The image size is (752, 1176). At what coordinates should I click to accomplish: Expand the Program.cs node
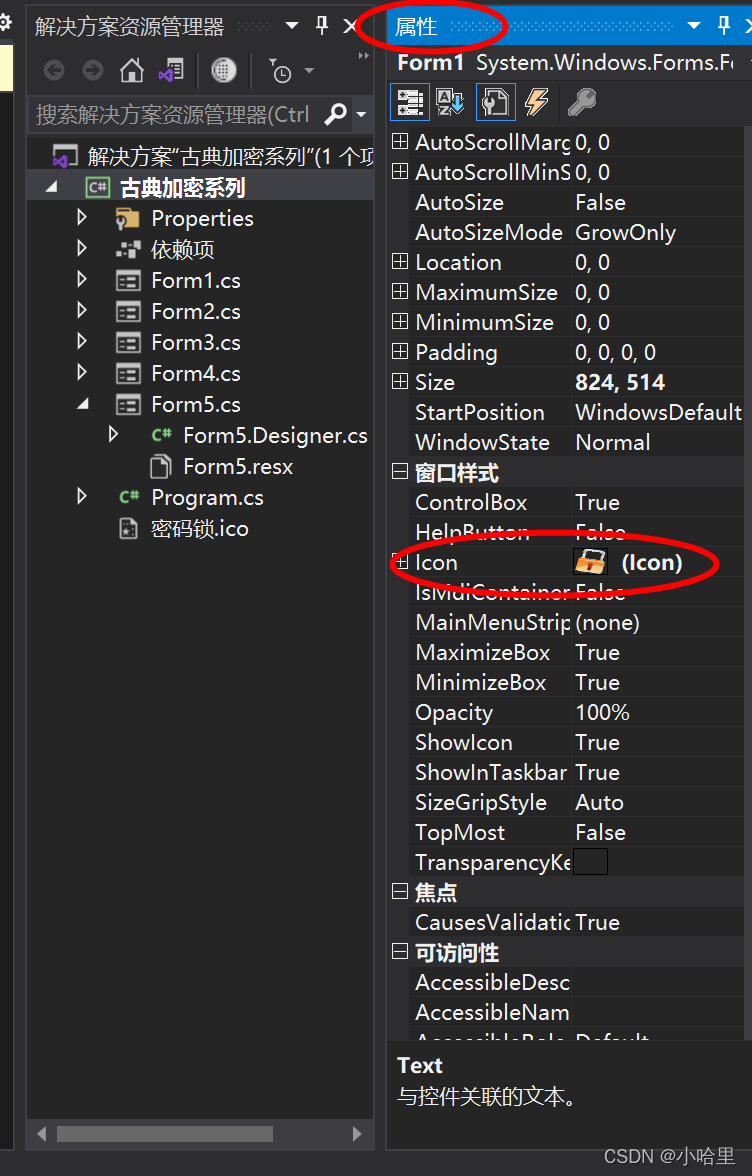[82, 496]
